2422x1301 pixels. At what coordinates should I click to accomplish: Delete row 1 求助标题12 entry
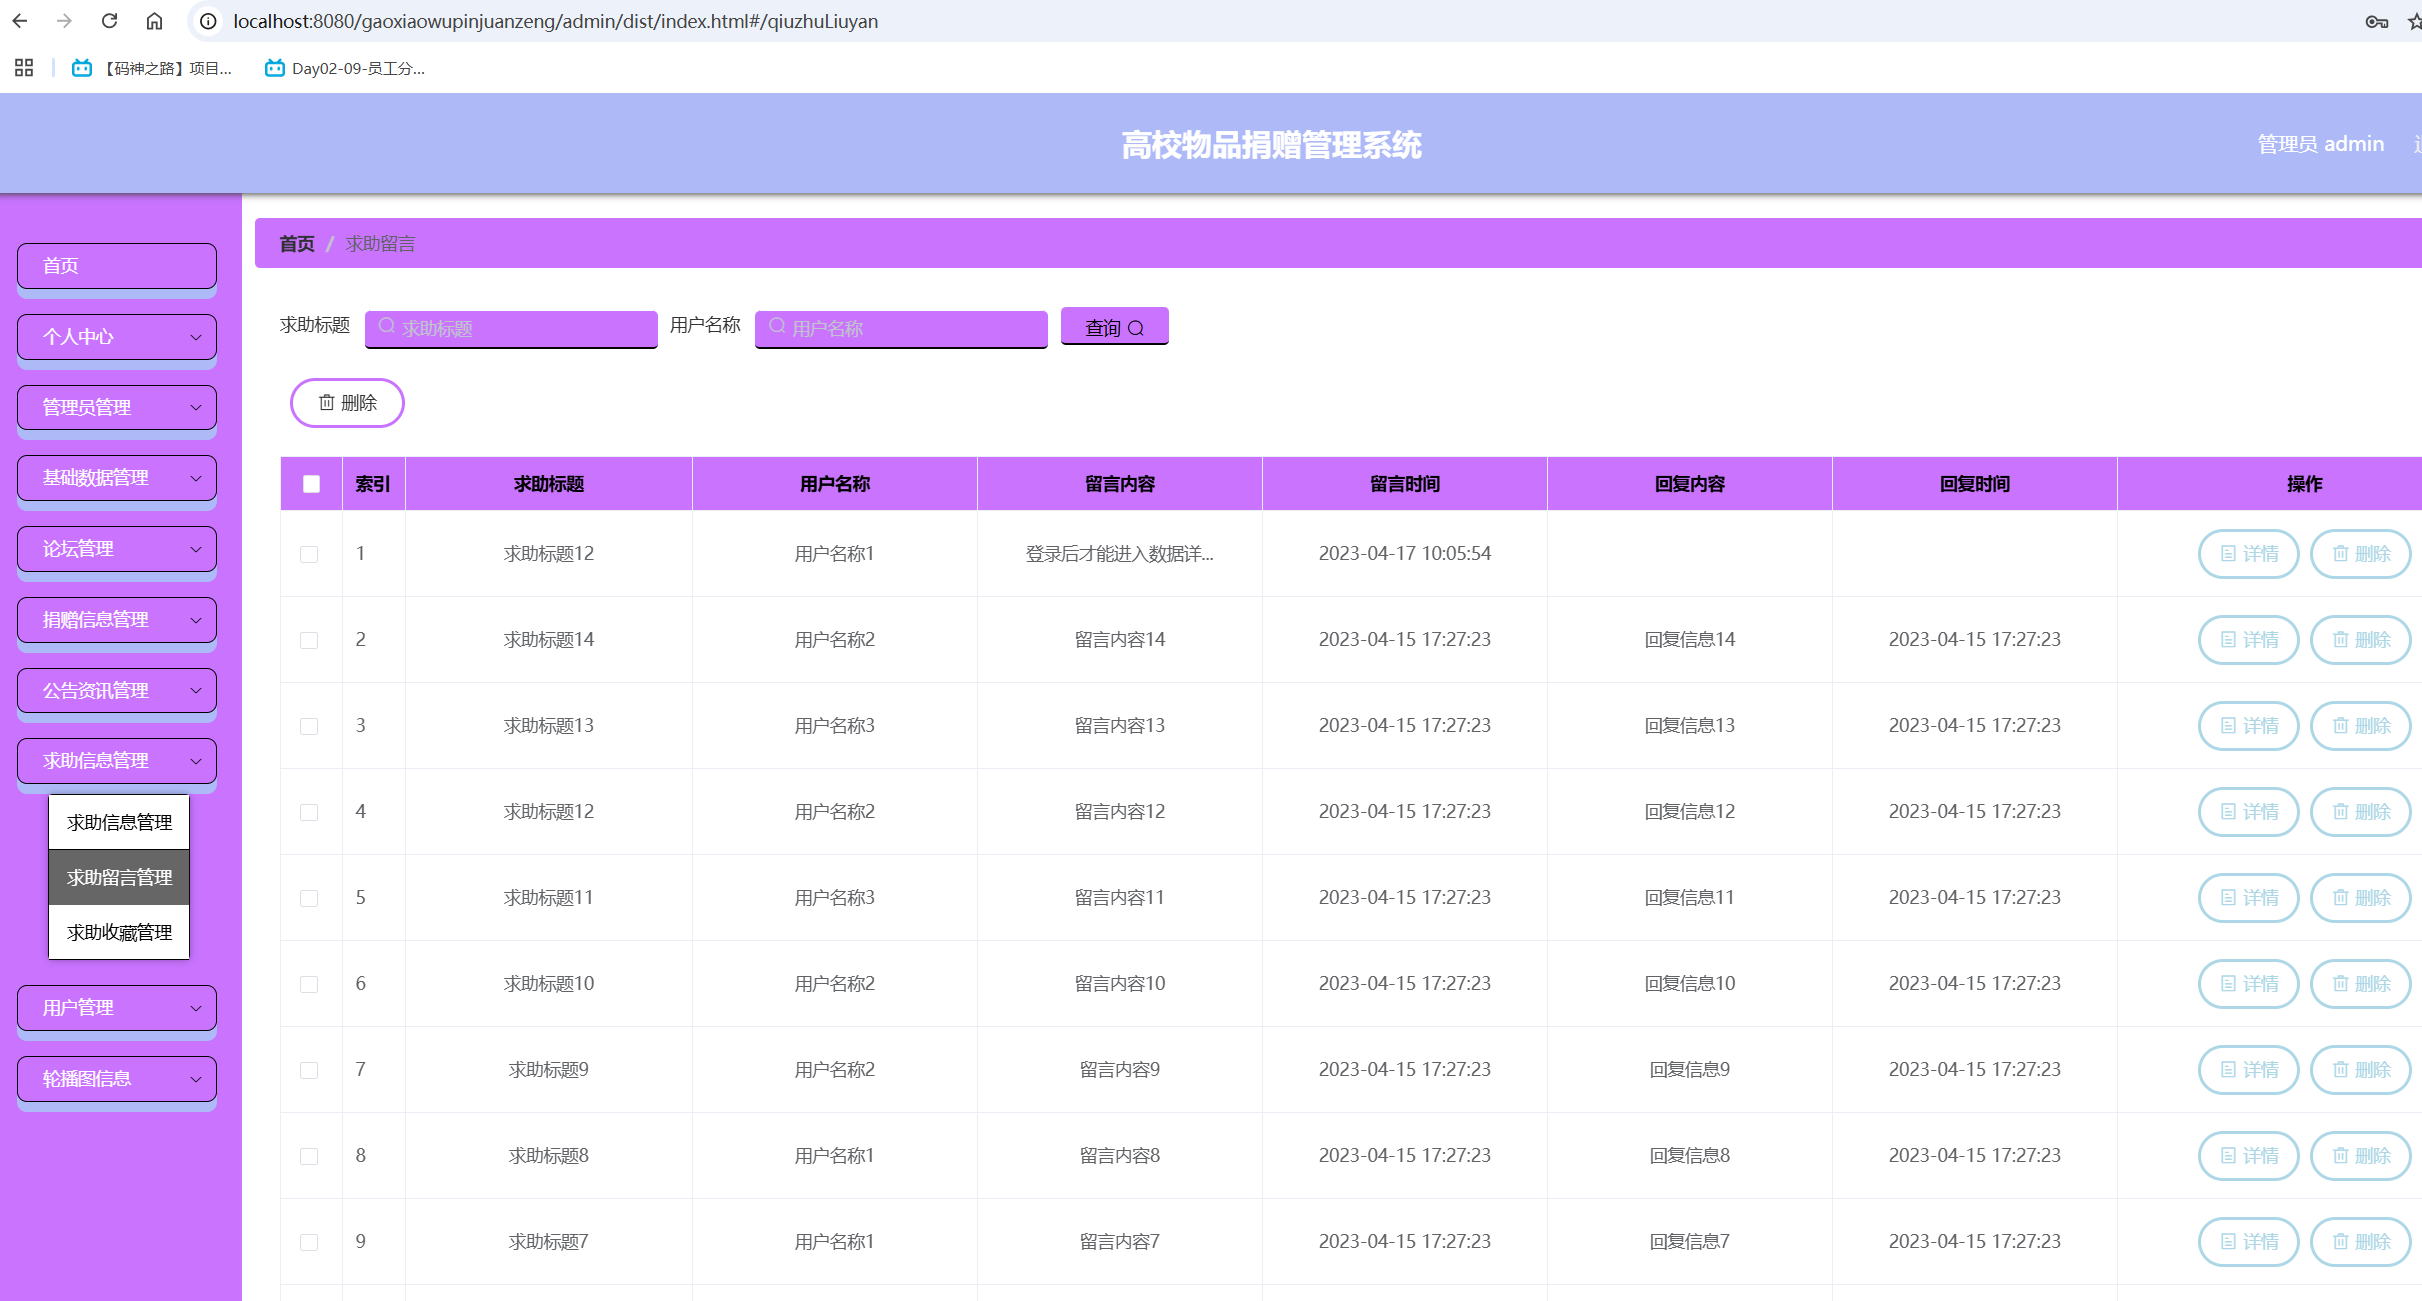point(2360,554)
